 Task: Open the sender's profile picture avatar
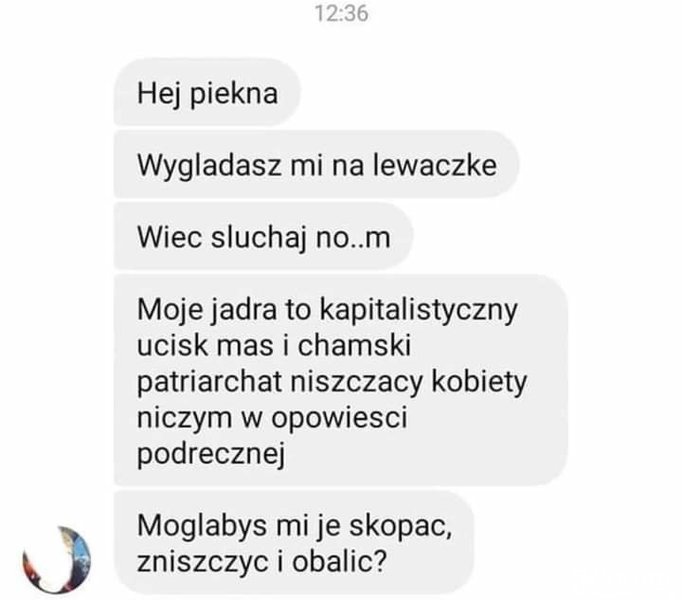tap(57, 560)
